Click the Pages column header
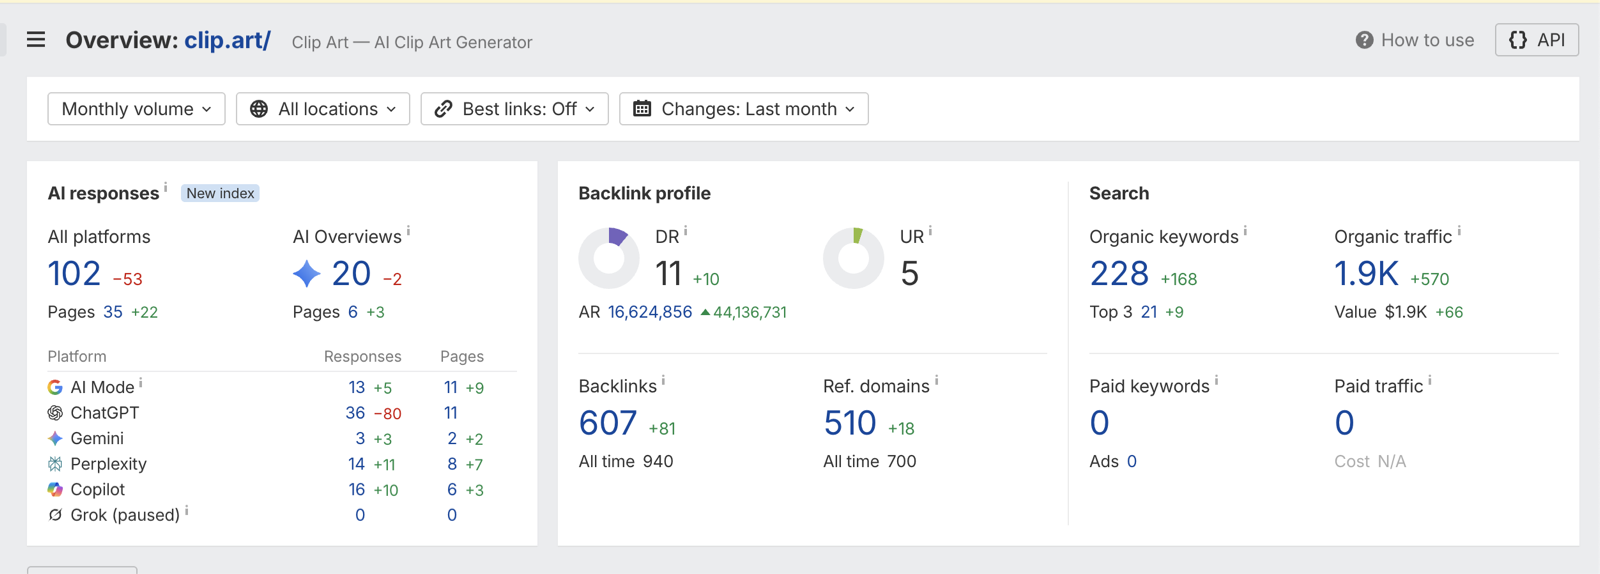Image resolution: width=1600 pixels, height=574 pixels. pos(462,356)
